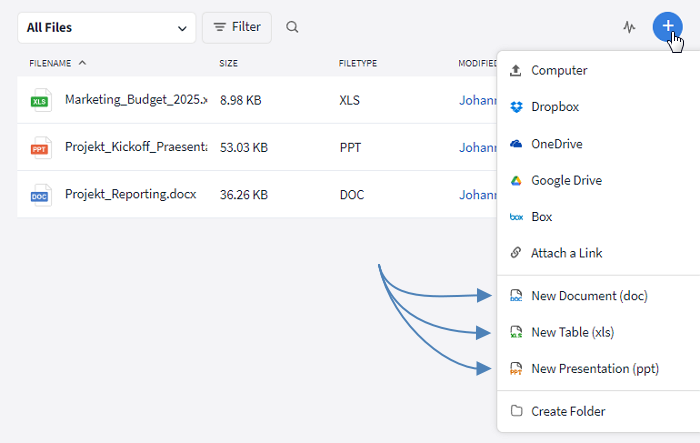Screen dimensions: 700x443
Task: Sort by the Size column header
Action: [229, 63]
